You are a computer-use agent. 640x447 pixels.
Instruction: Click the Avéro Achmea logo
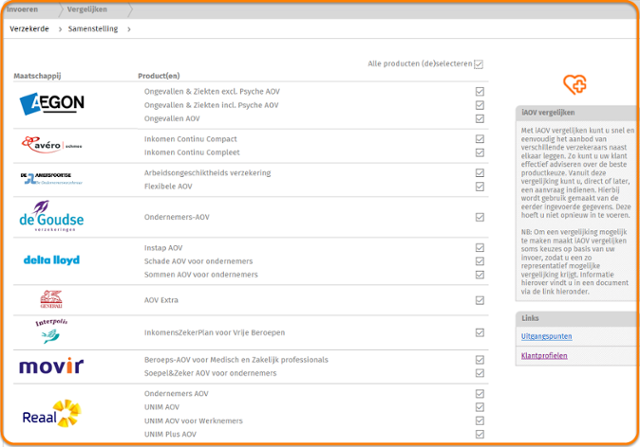(x=51, y=144)
